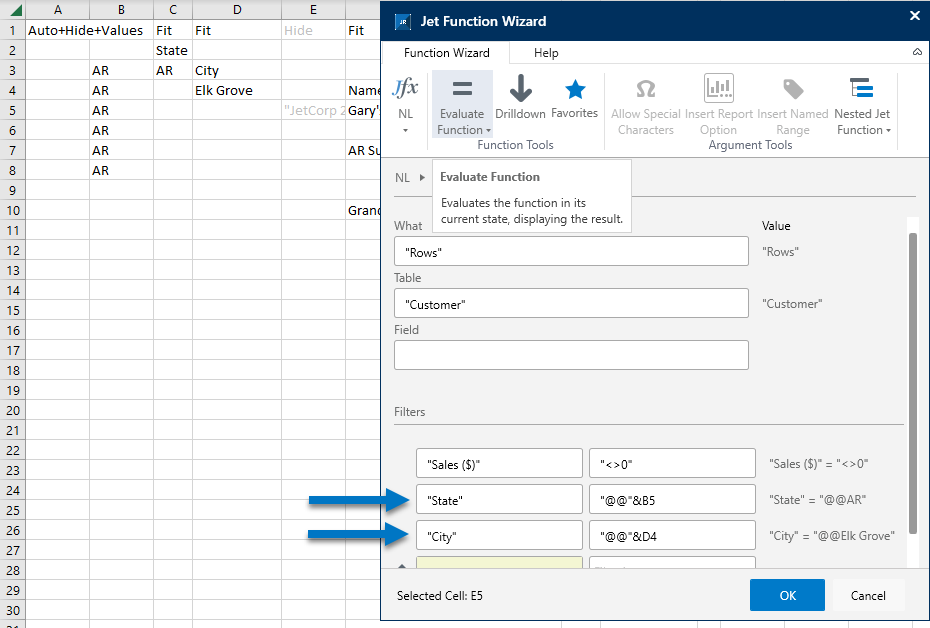Click the Evaluate Function icon
This screenshot has width=930, height=628.
(462, 89)
